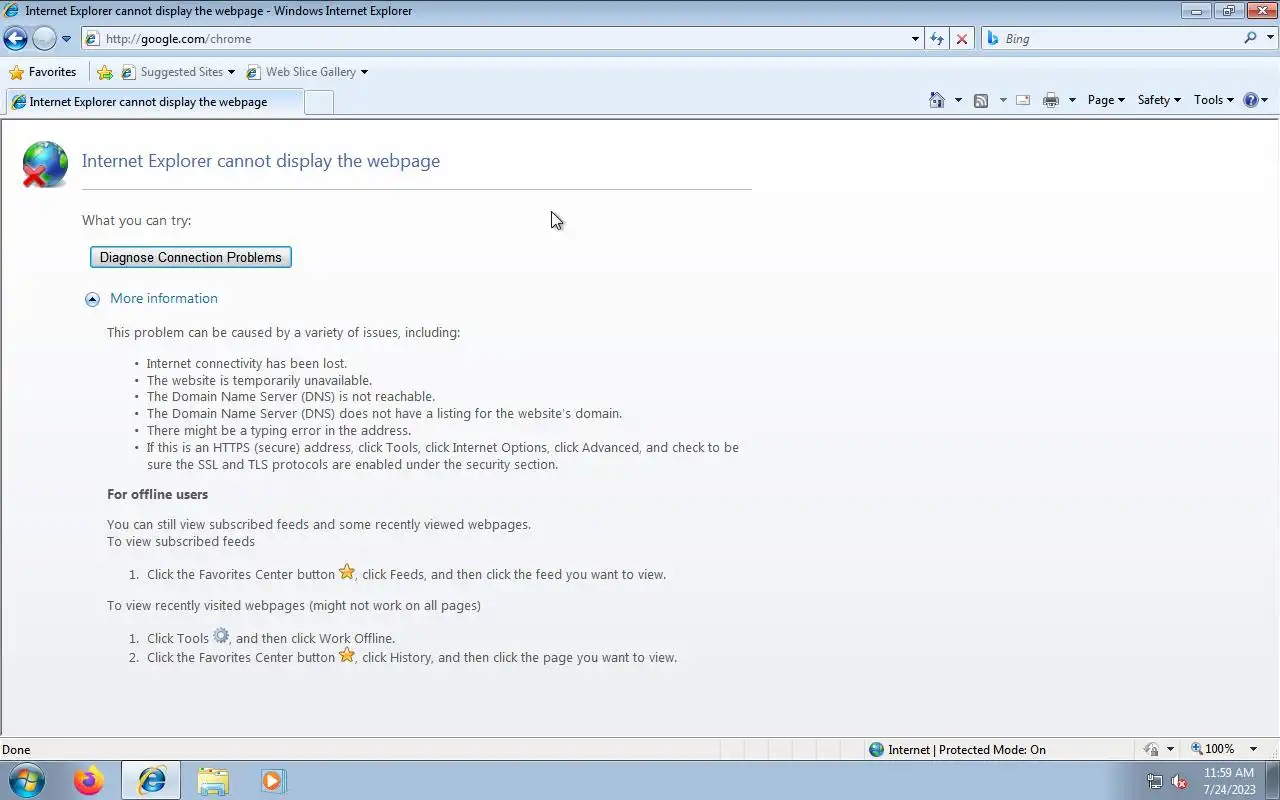Click the search magnifier icon
The height and width of the screenshot is (800, 1280).
tap(1250, 38)
